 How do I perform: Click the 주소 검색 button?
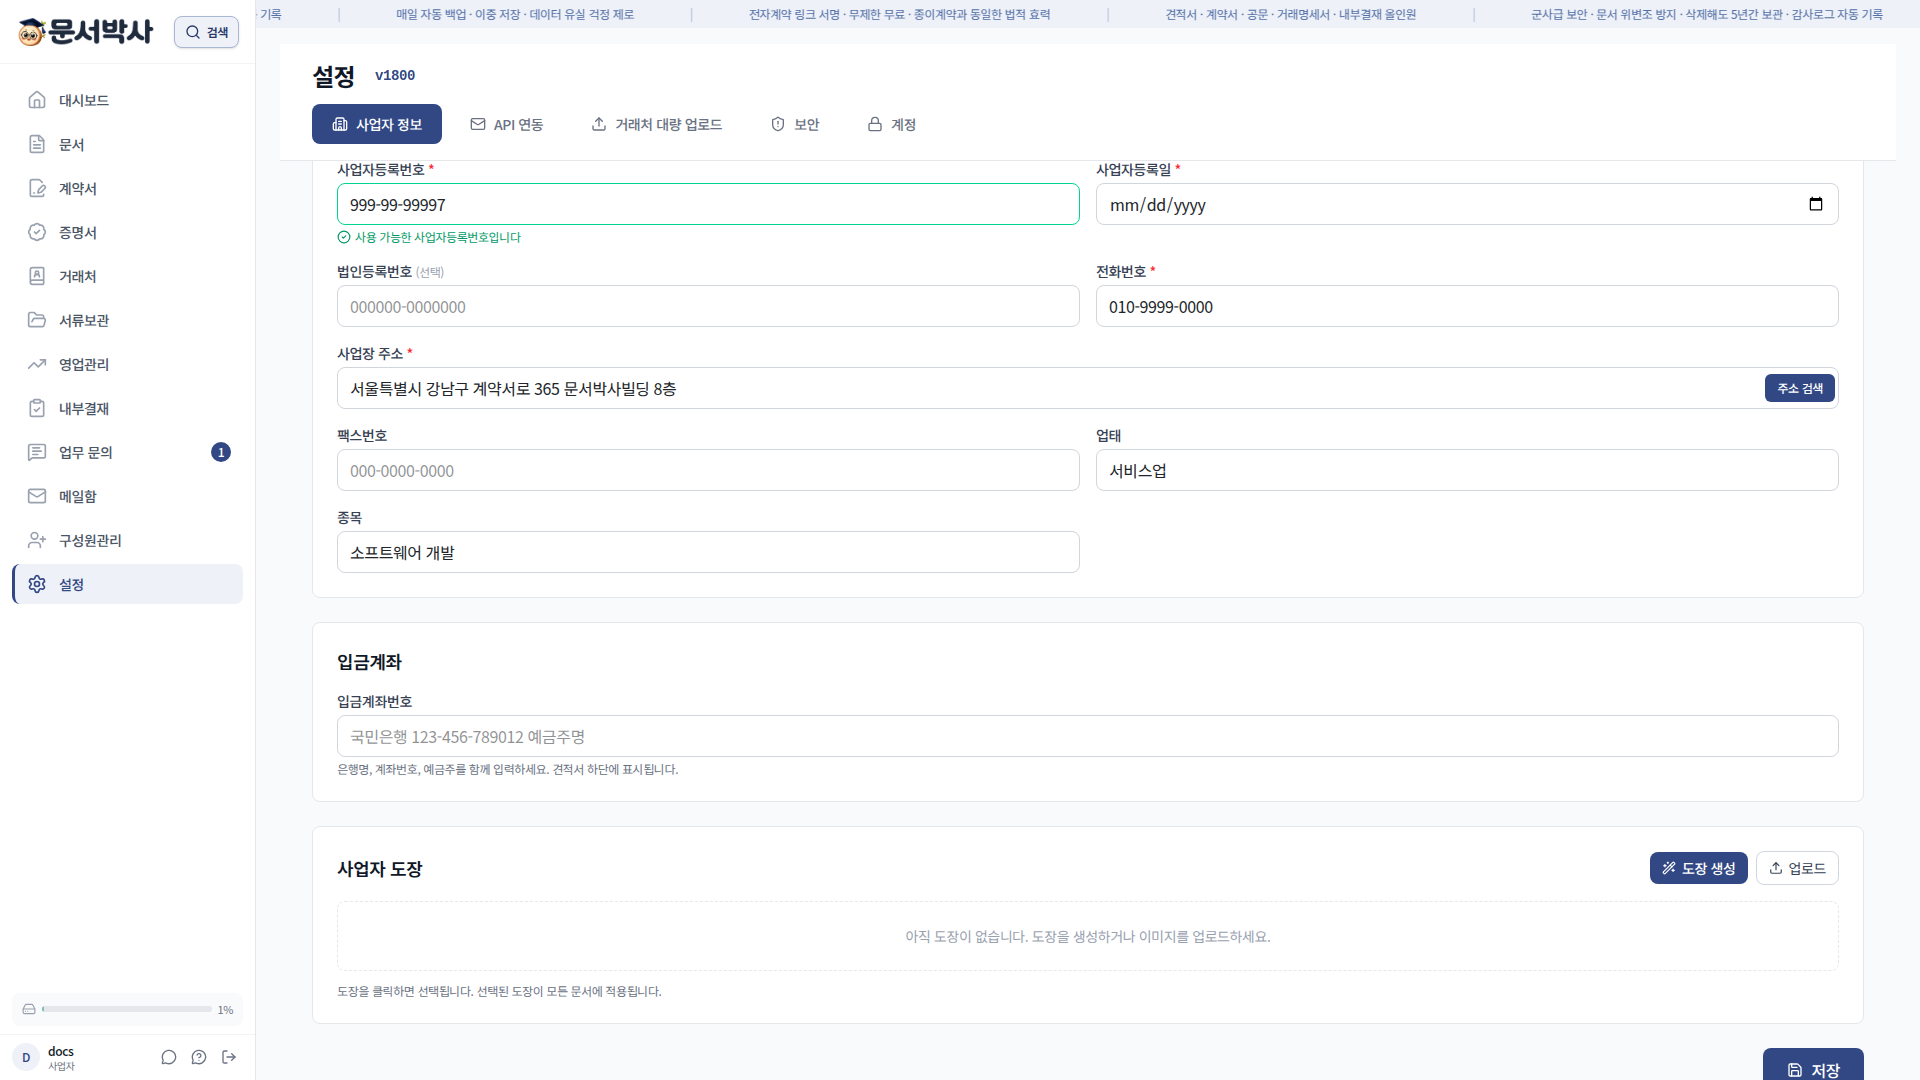[x=1799, y=388]
